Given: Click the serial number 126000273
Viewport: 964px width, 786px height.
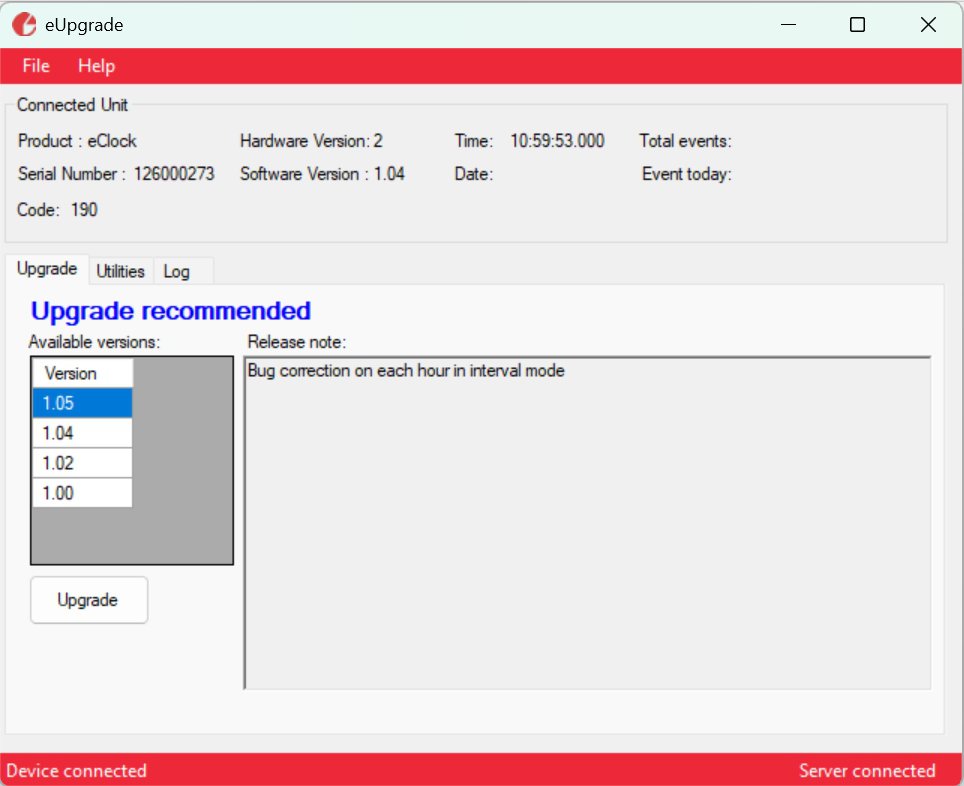Looking at the screenshot, I should (174, 174).
